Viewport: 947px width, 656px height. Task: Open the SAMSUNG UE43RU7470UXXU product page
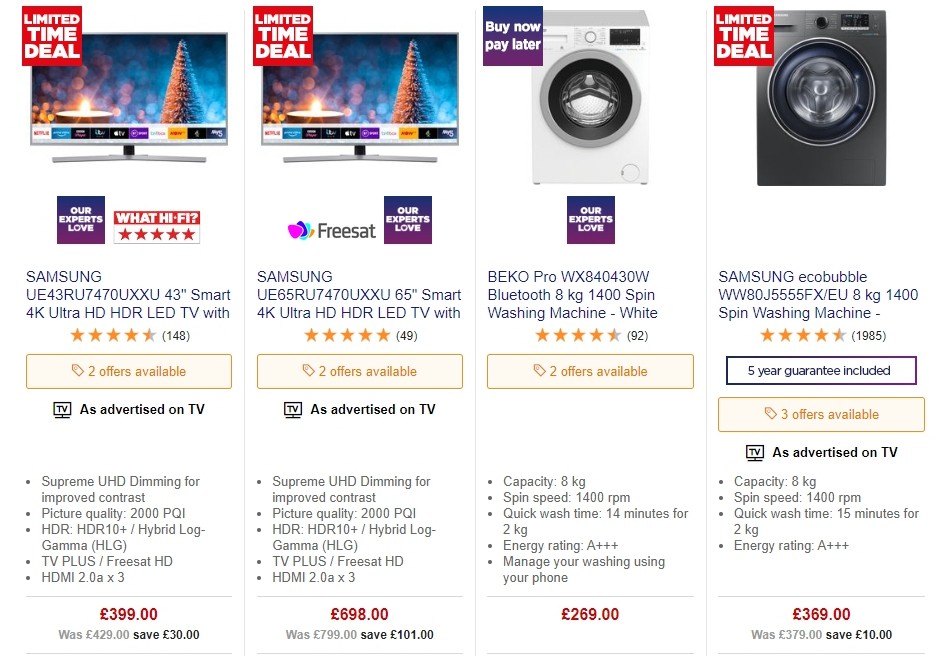[128, 294]
